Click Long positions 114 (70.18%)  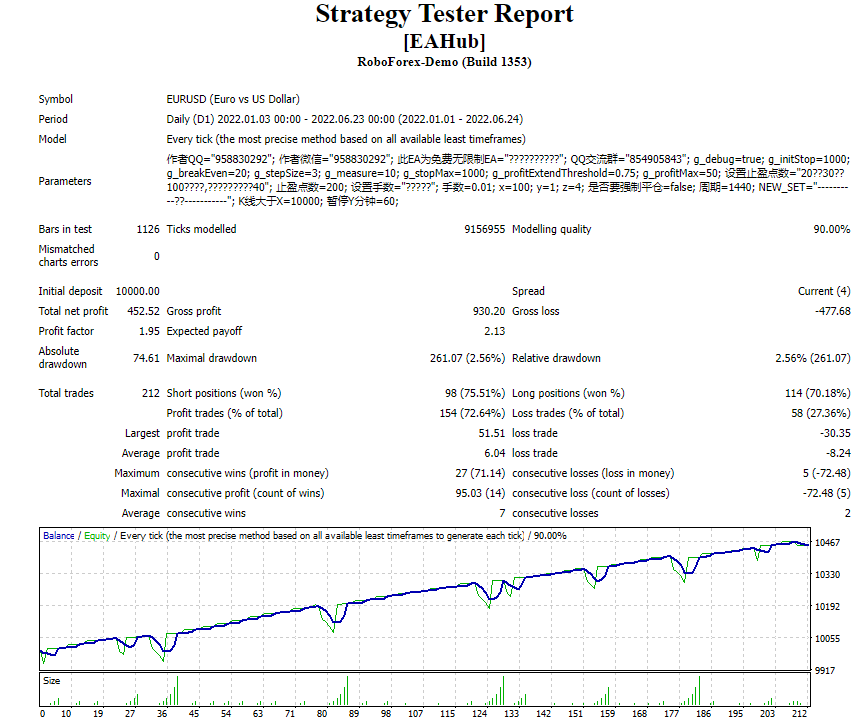tap(817, 393)
